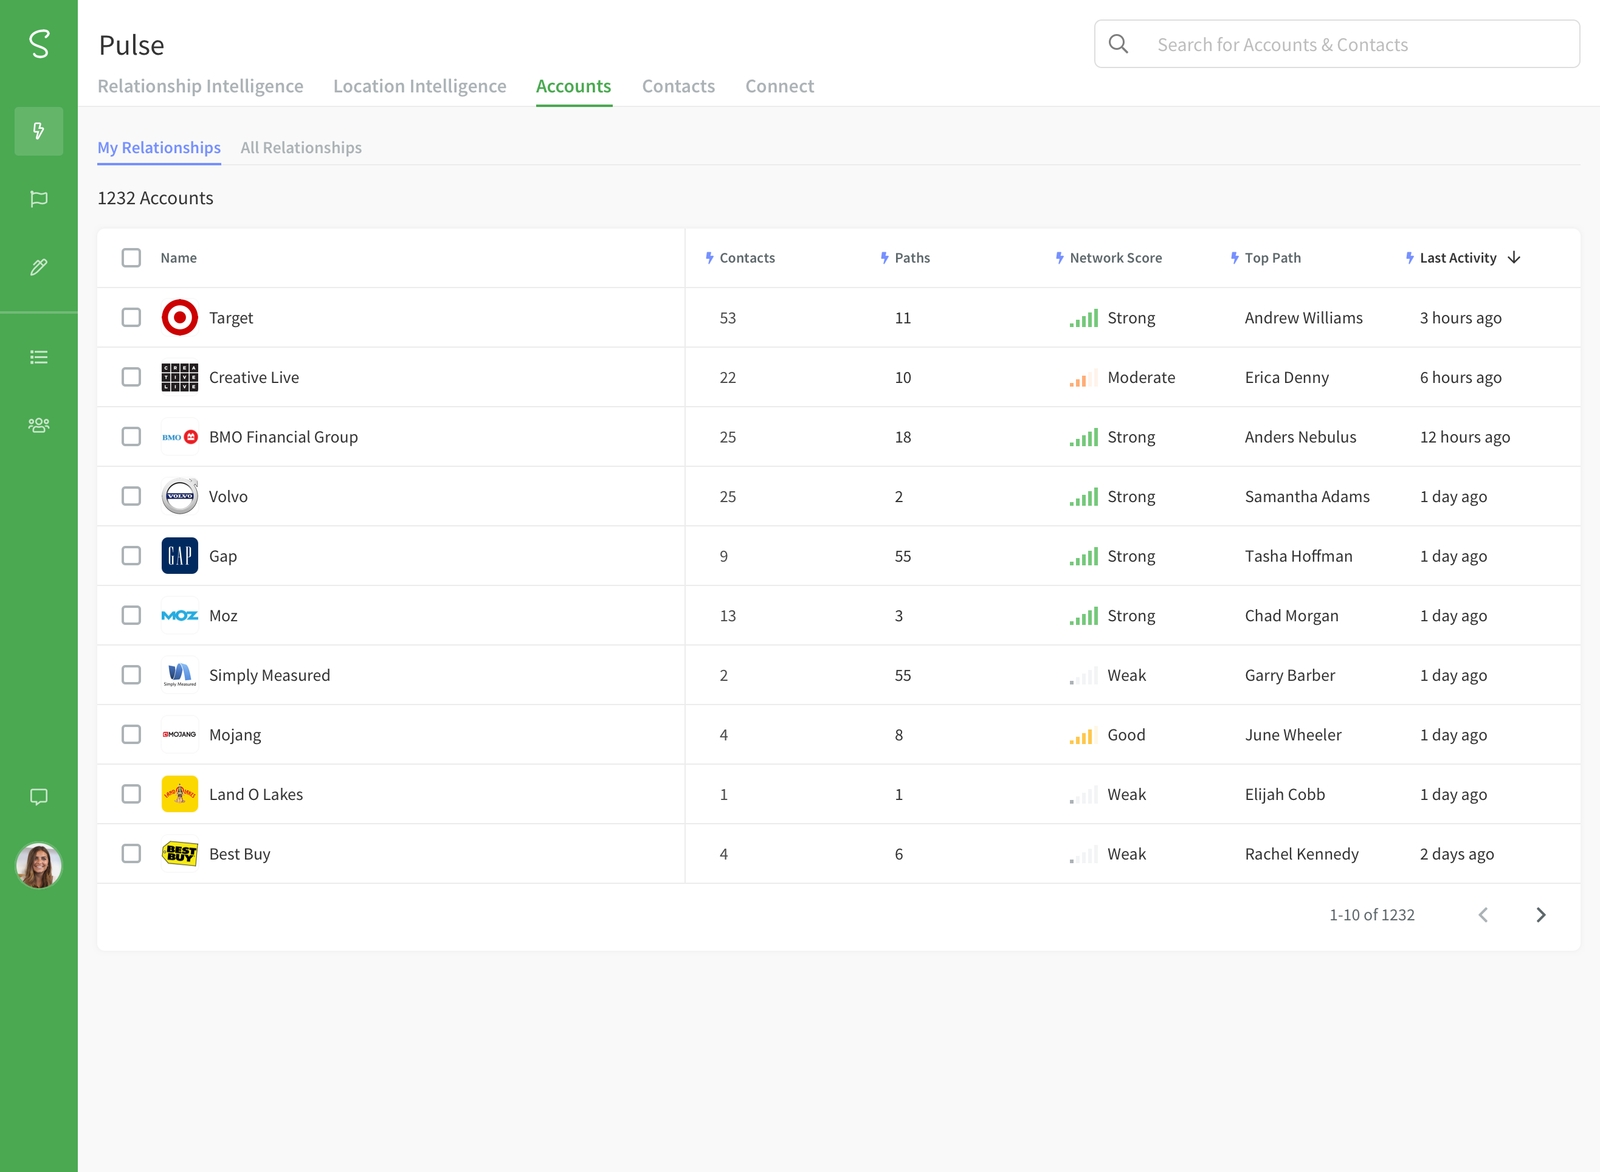Click the Search for Accounts & Contacts field
The width and height of the screenshot is (1600, 1172).
(1337, 44)
